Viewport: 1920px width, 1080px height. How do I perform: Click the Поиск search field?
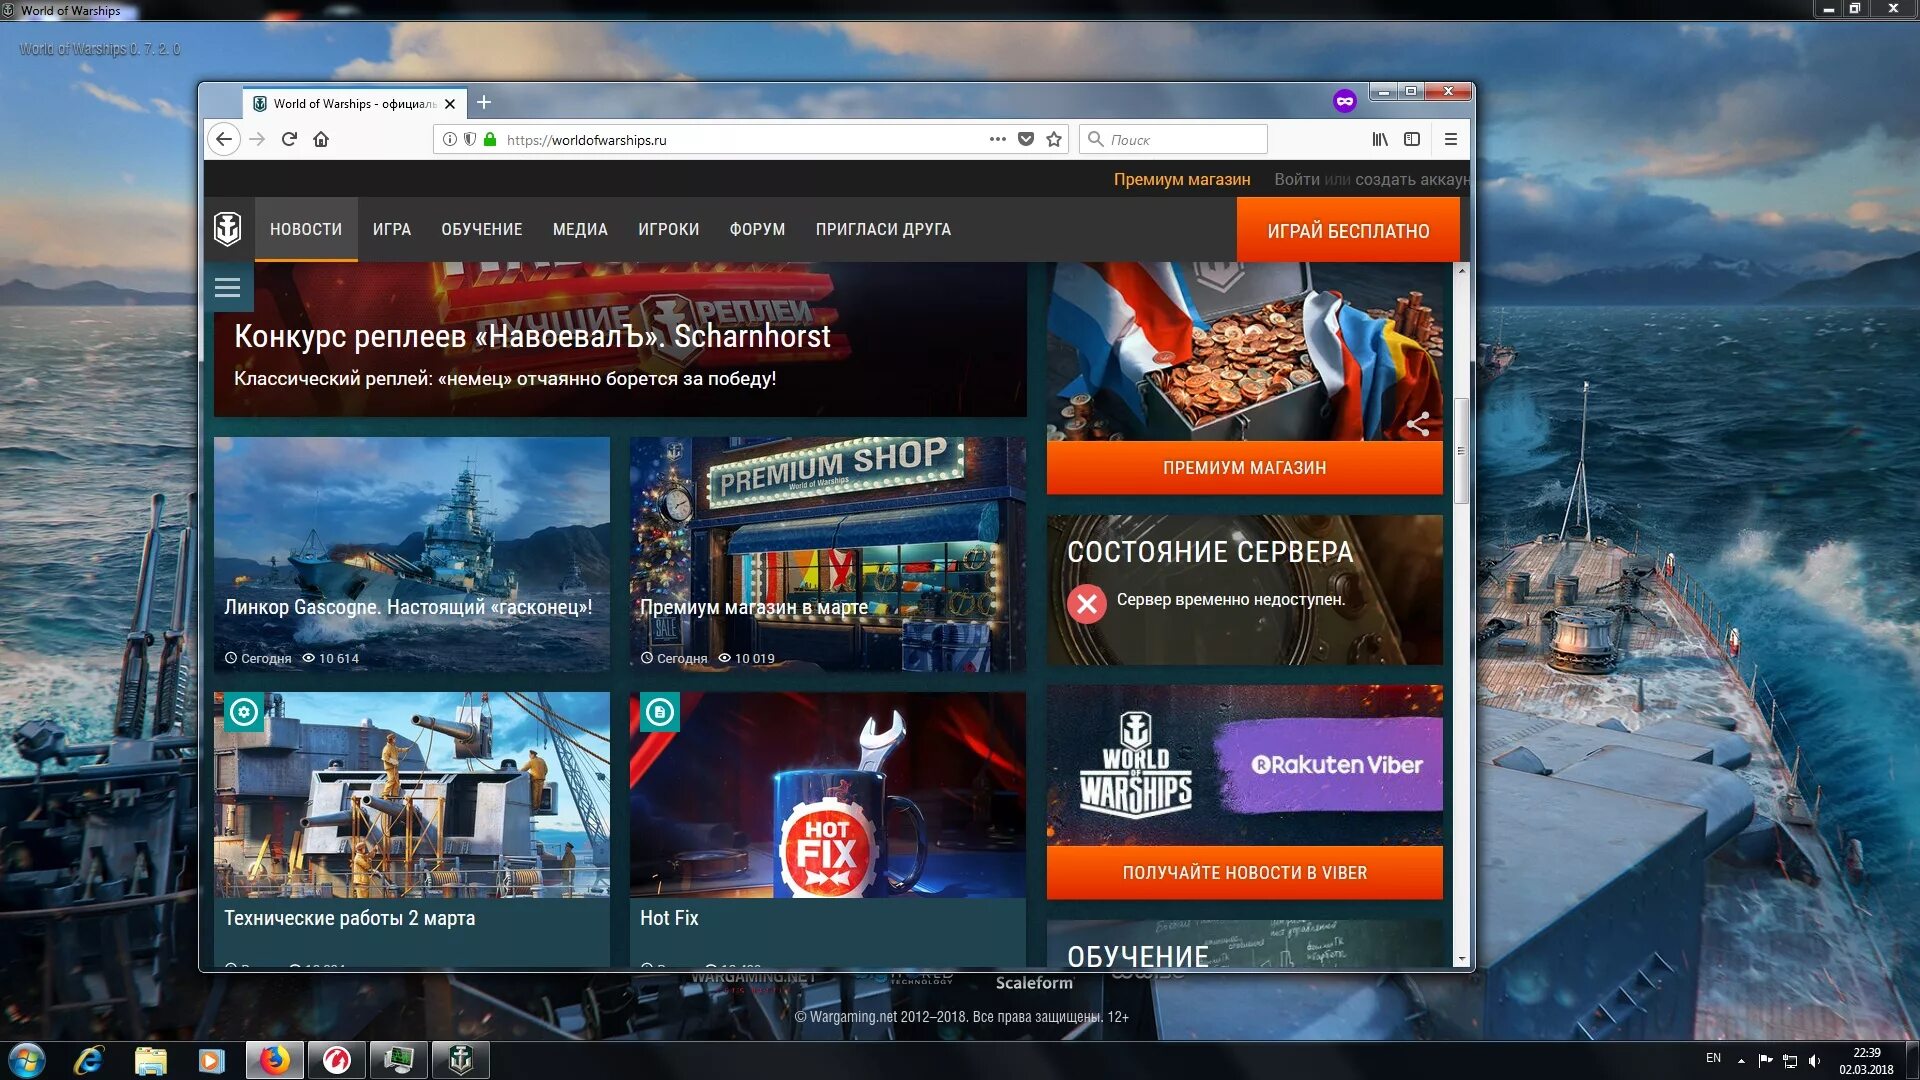(x=1173, y=139)
